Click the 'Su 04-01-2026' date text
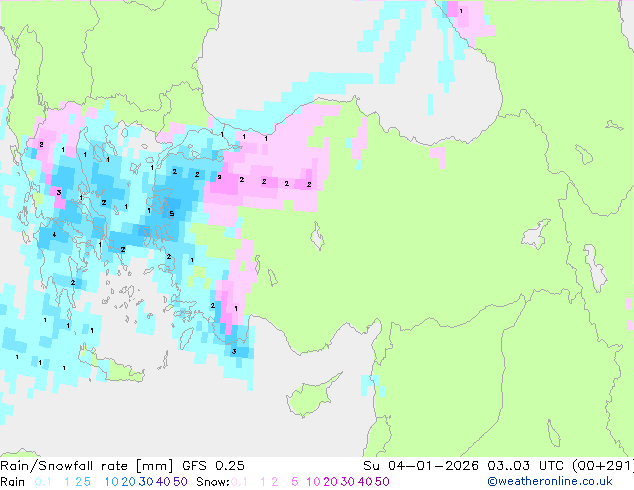Screen dimensions: 634x490 tap(421, 466)
